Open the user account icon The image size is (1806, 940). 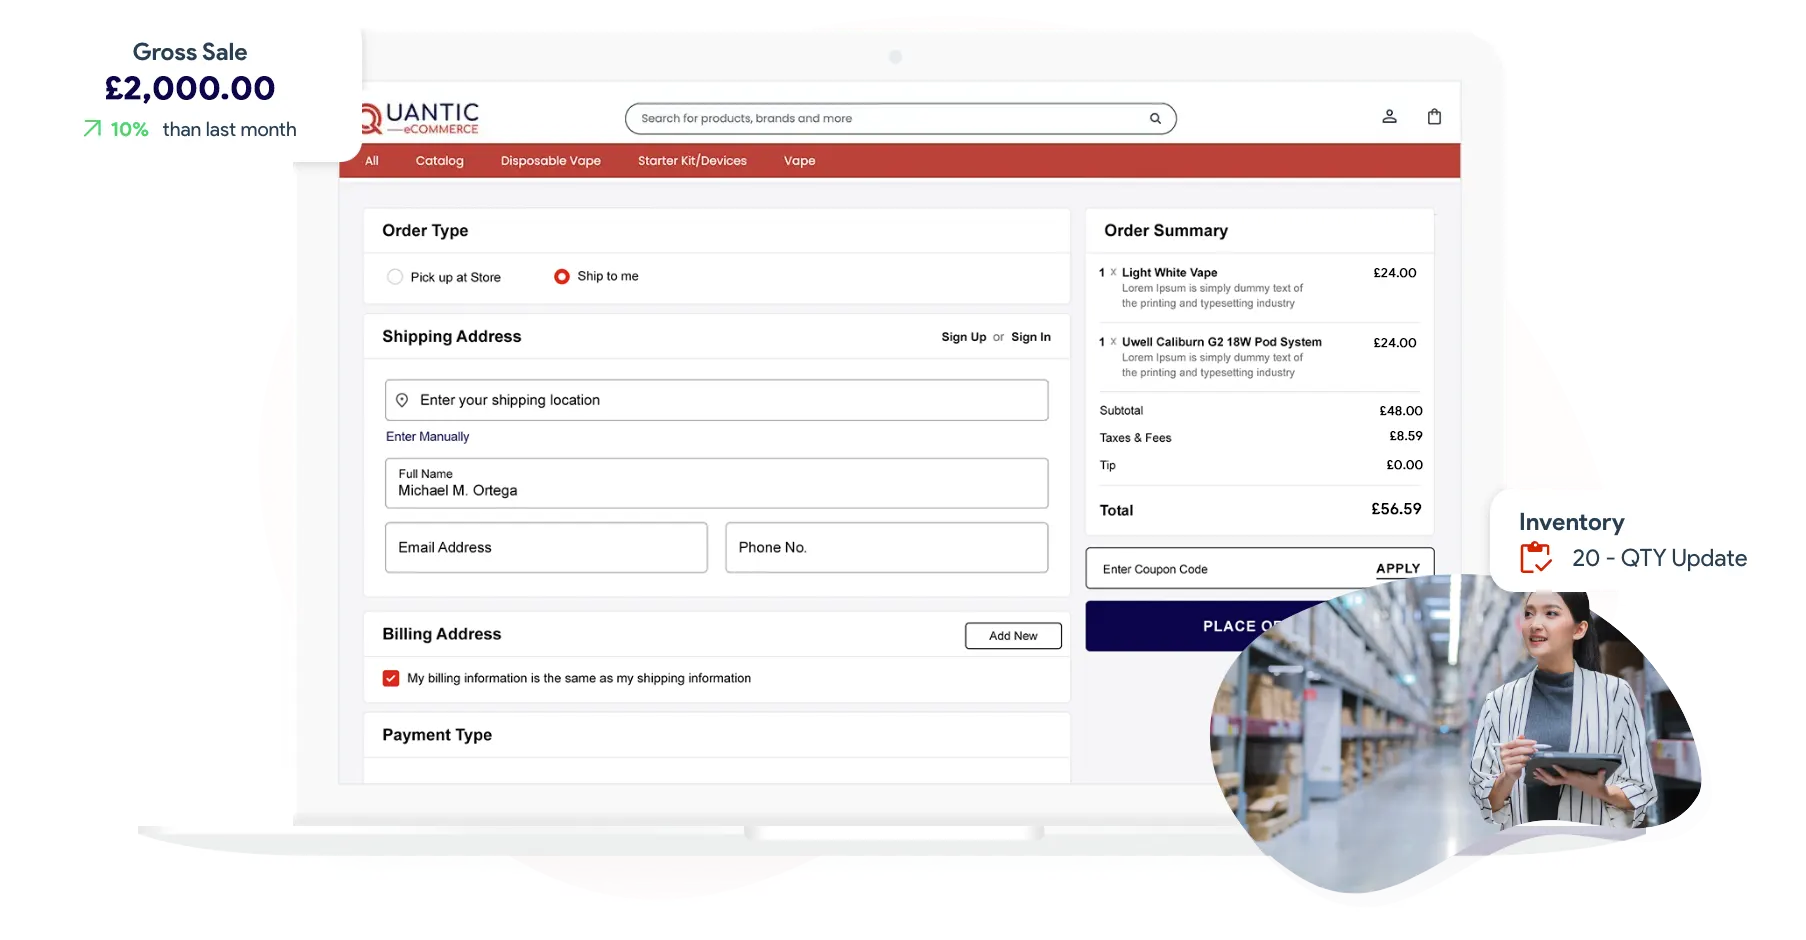point(1389,117)
